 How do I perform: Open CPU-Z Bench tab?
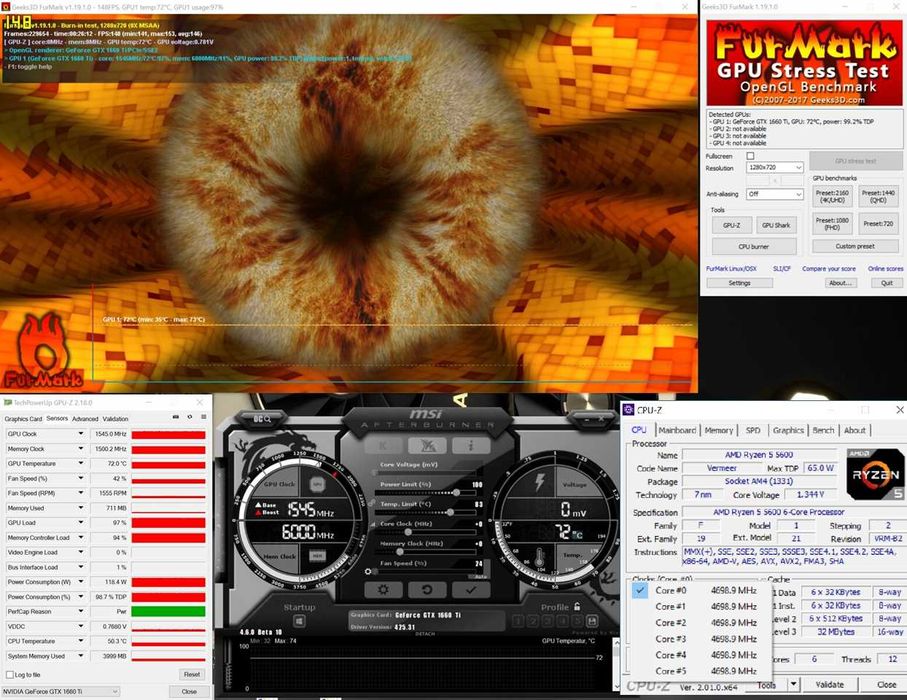tap(823, 430)
